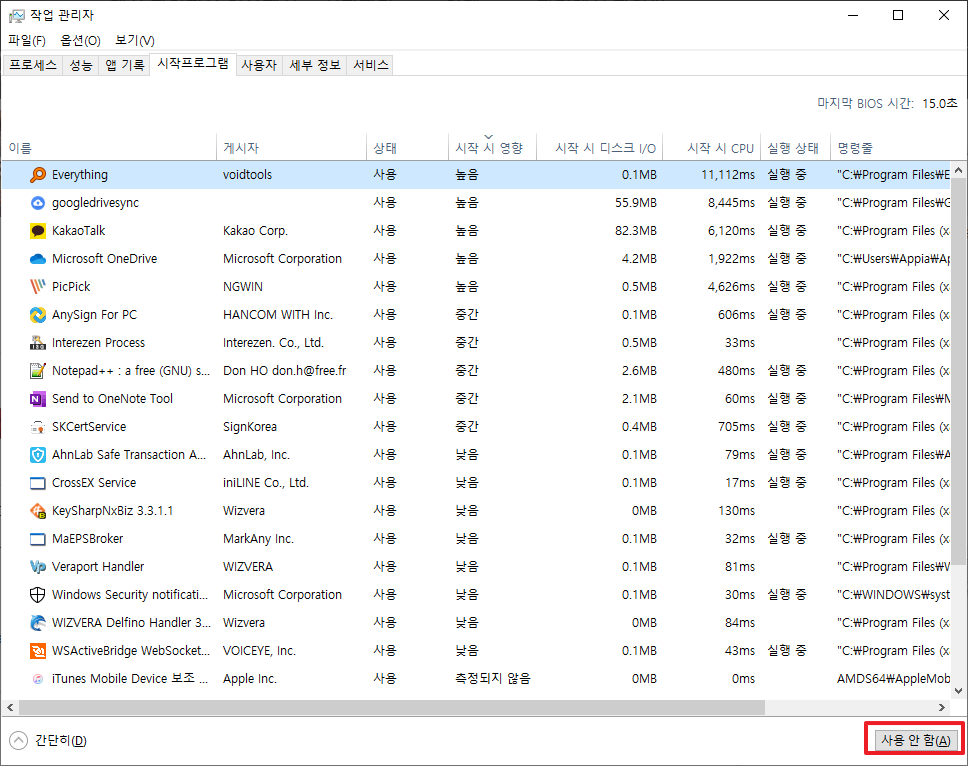
Task: Click the 사용 안 함(A) button
Action: point(916,740)
